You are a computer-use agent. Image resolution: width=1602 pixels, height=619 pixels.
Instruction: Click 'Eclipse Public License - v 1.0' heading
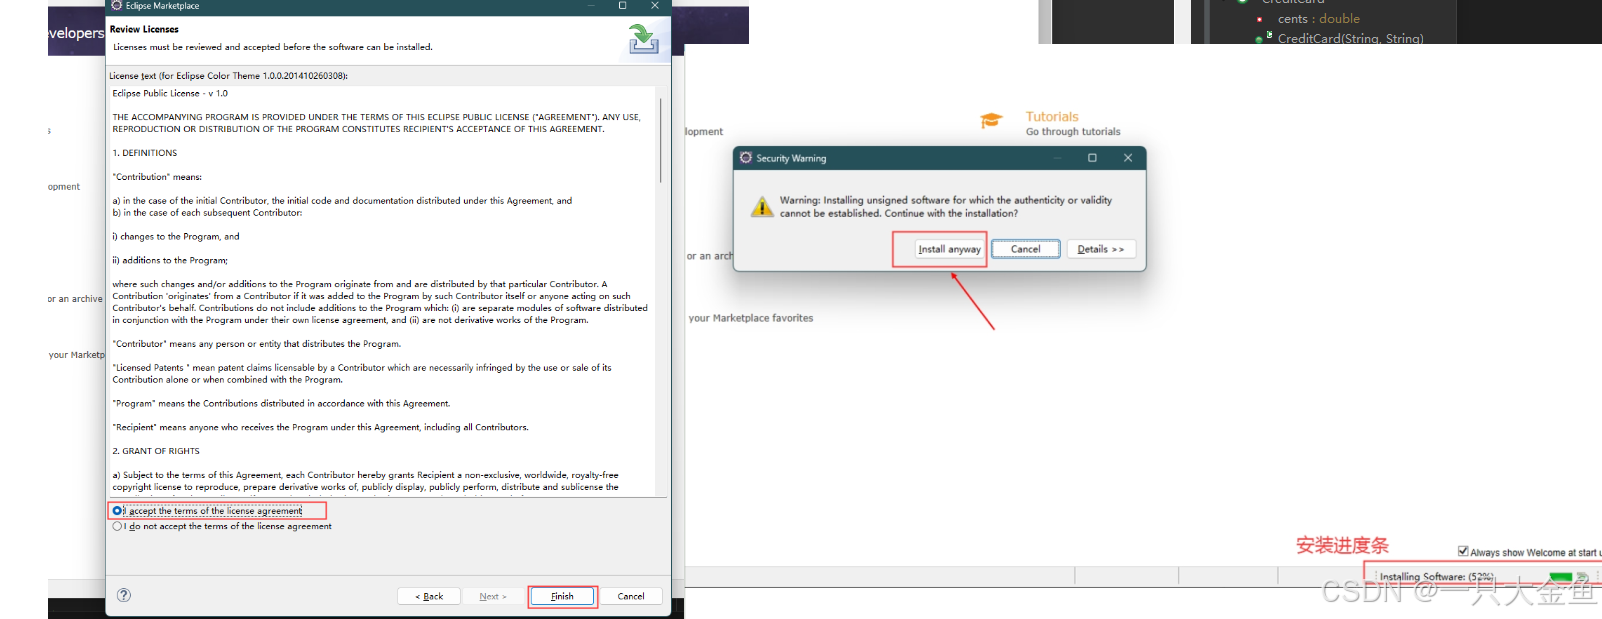coord(170,93)
